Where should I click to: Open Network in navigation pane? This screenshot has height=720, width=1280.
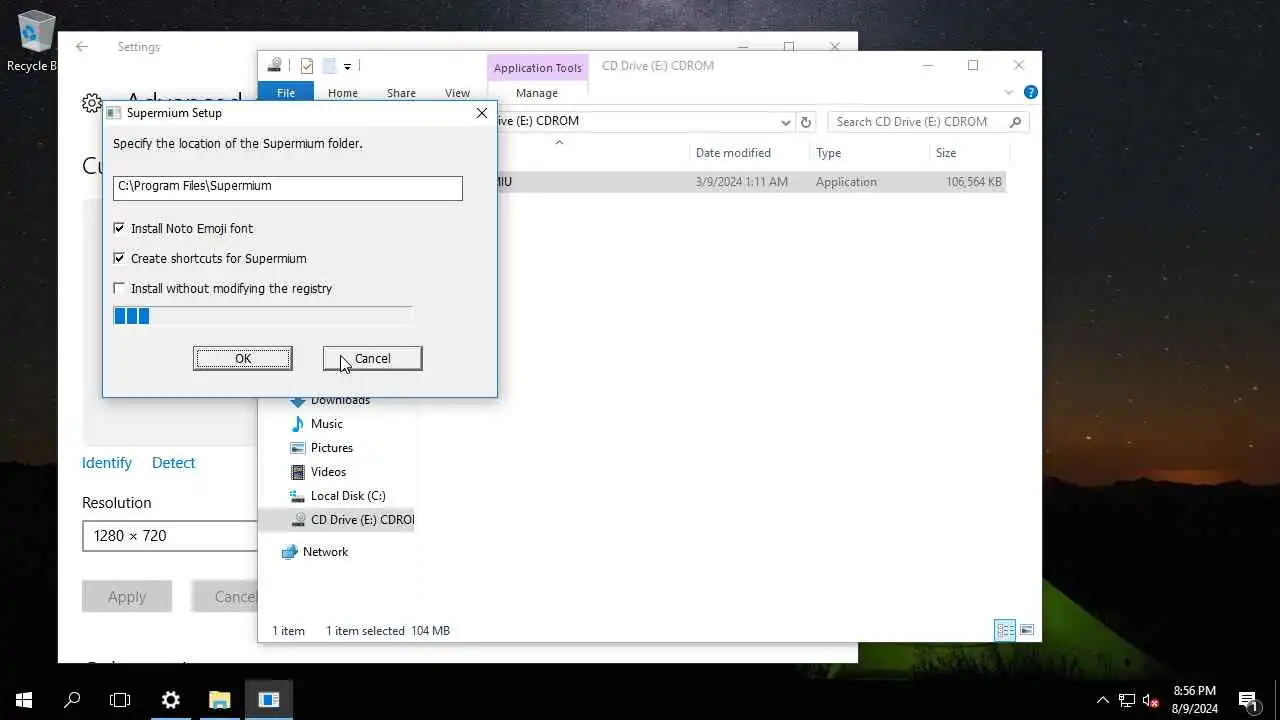tap(325, 552)
